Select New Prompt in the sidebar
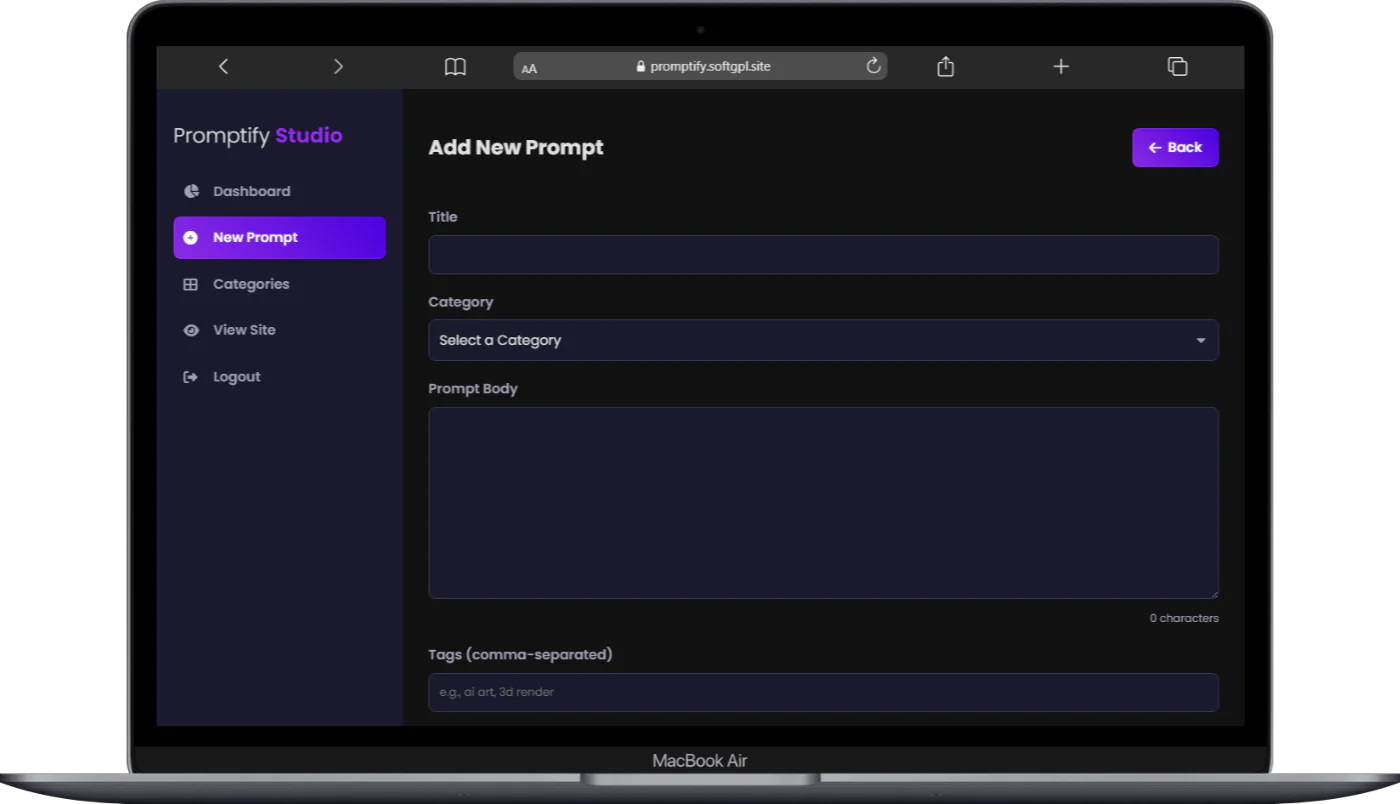The height and width of the screenshot is (804, 1400). 279,238
